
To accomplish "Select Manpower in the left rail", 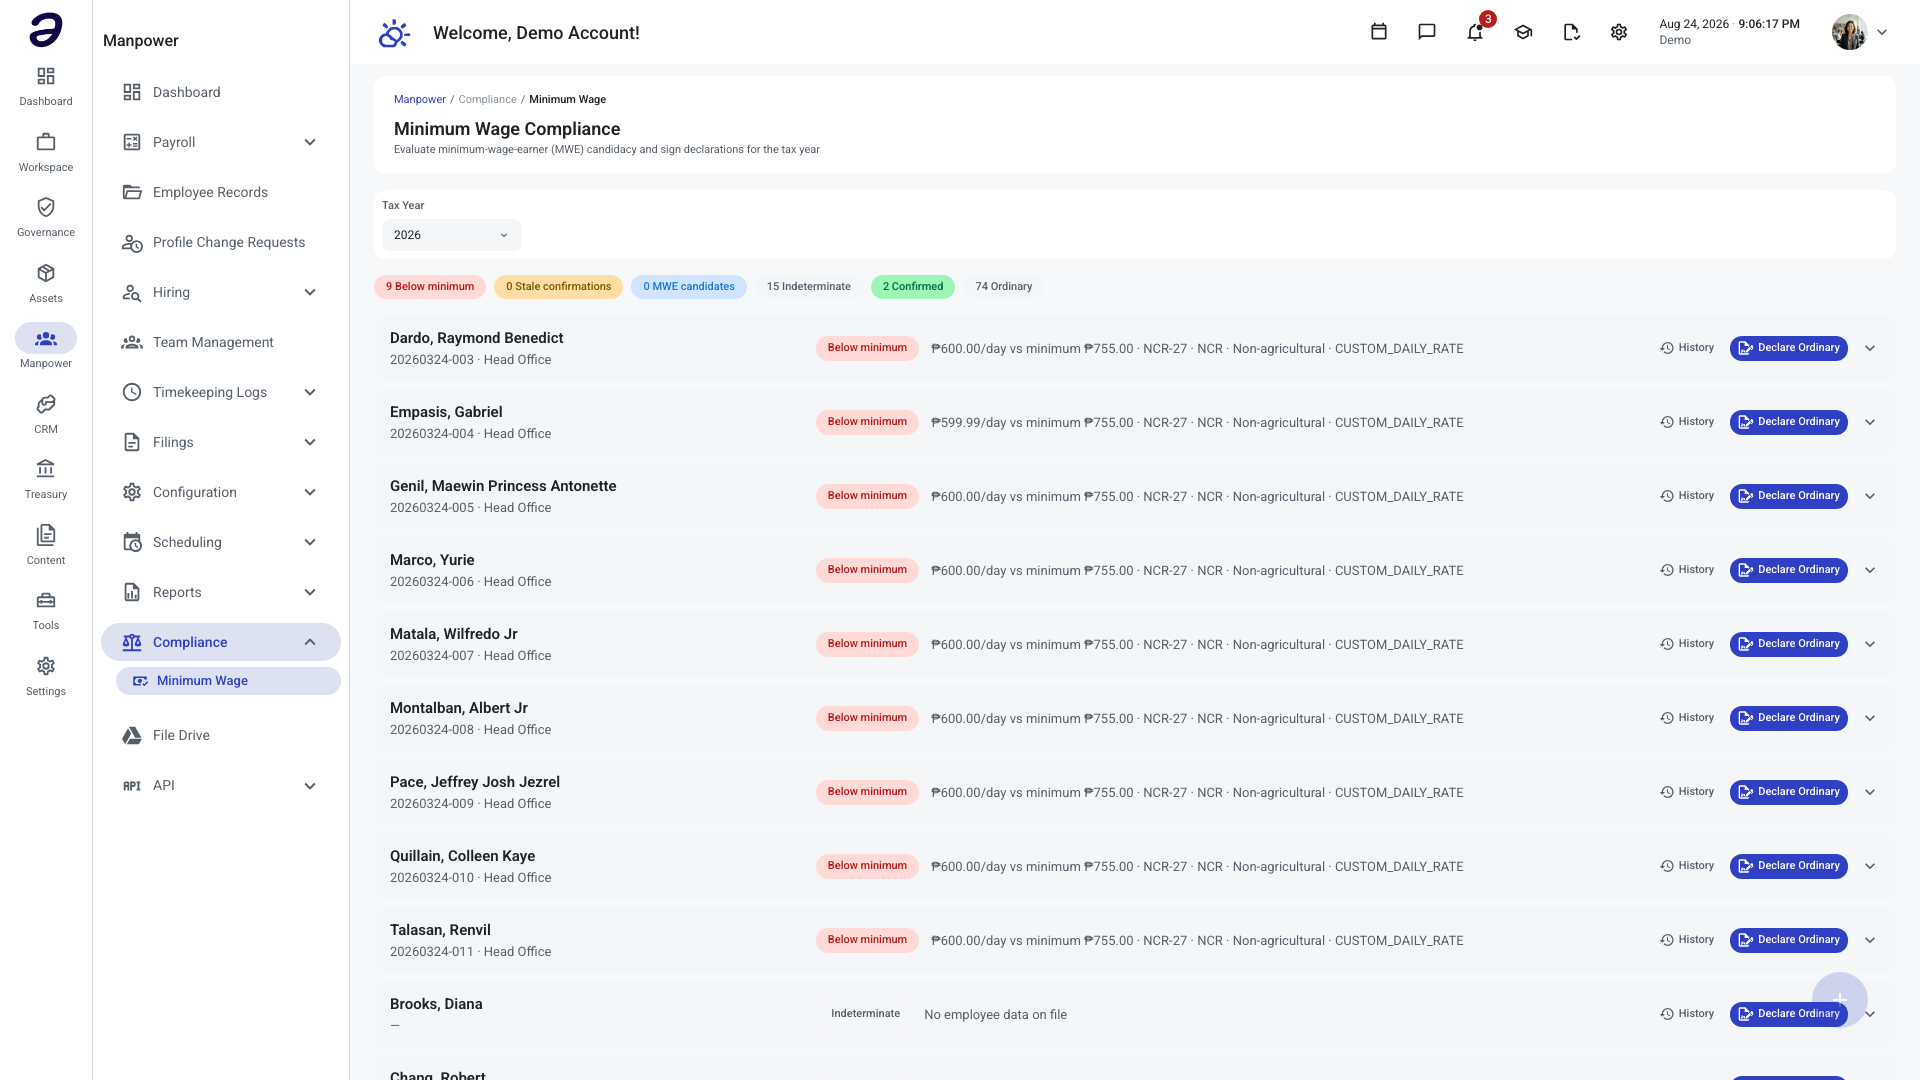I will tap(46, 348).
